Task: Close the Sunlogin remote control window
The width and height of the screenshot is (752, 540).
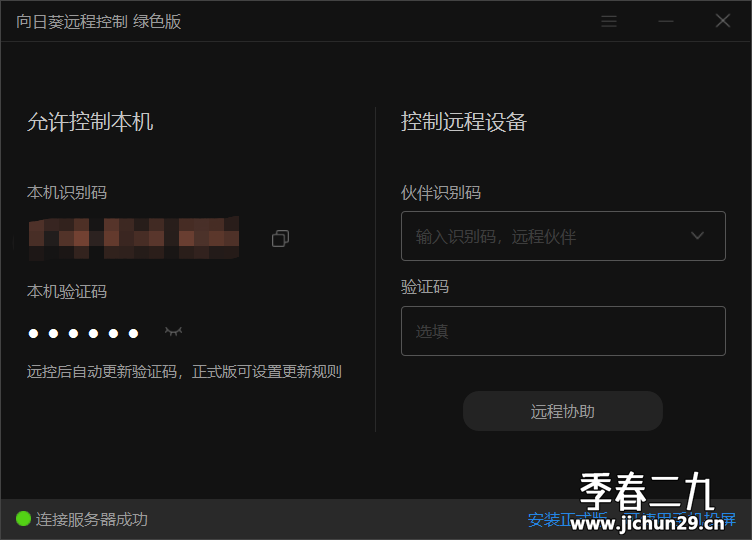Action: (x=723, y=21)
